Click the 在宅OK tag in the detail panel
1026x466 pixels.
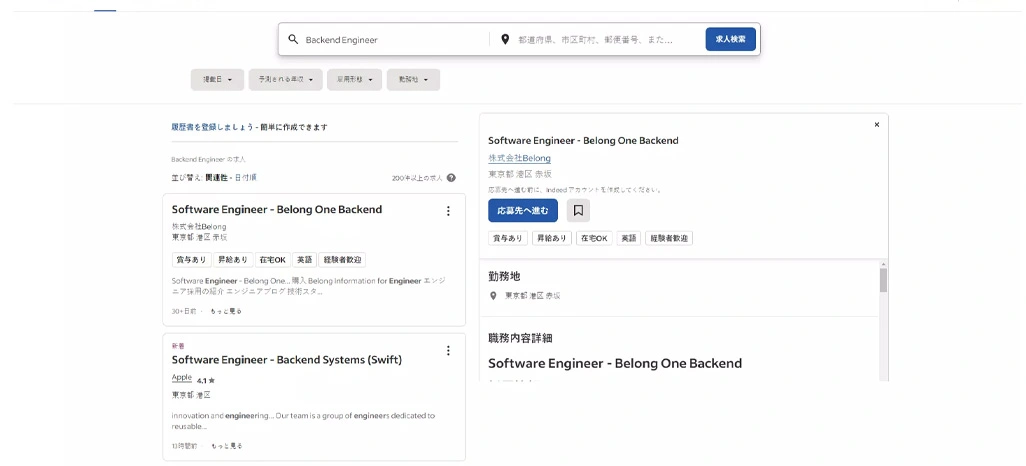click(594, 238)
